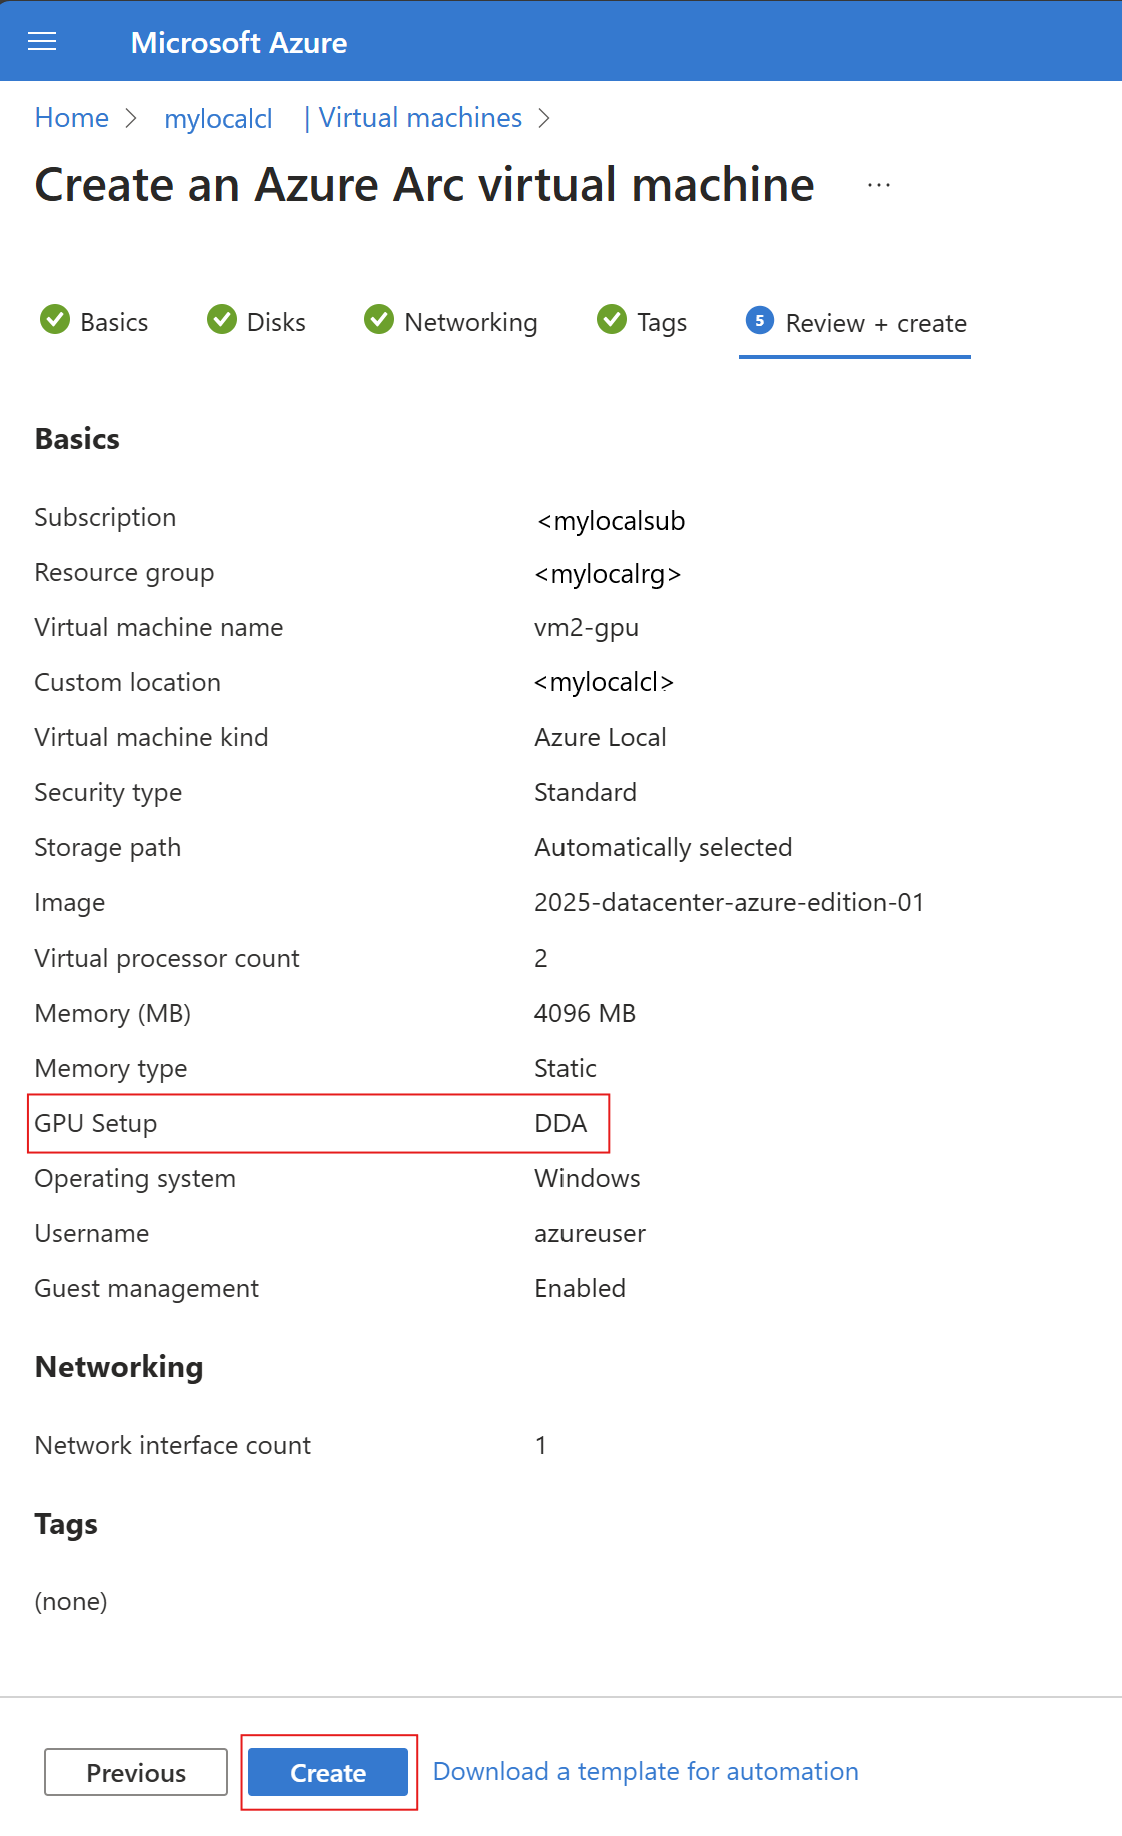
Task: Open Download a template for automation link
Action: tap(645, 1771)
